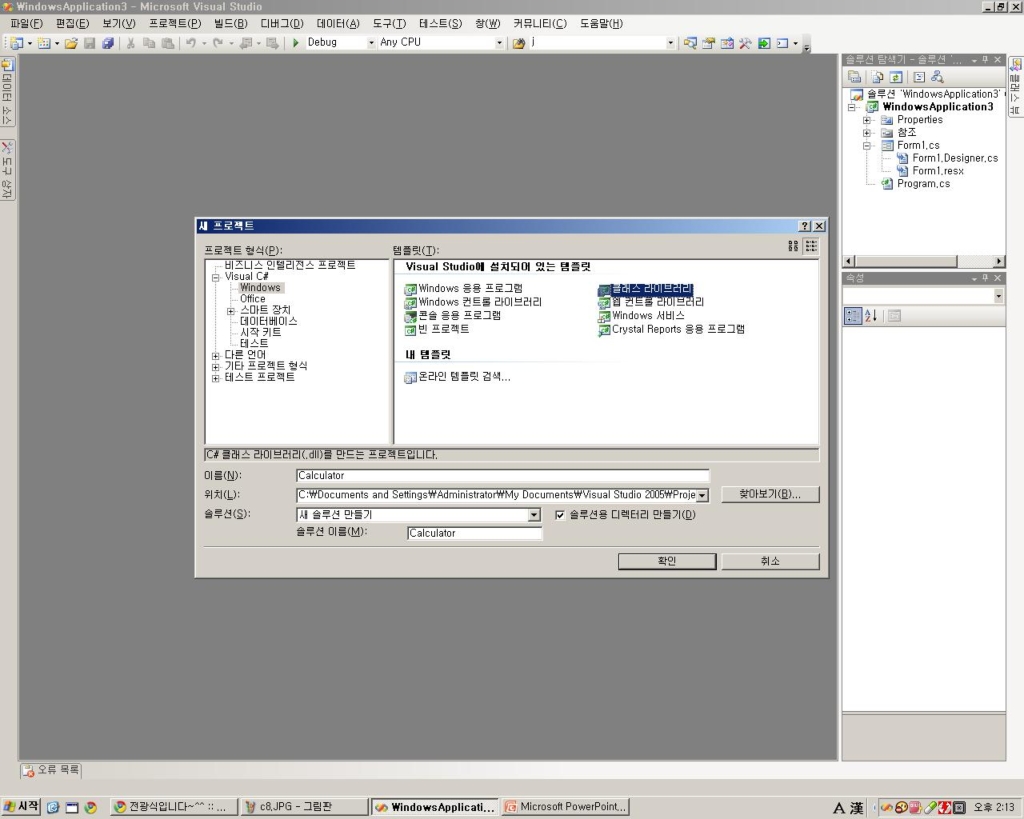
Task: Click the Categorized icon in Properties panel
Action: tap(852, 316)
